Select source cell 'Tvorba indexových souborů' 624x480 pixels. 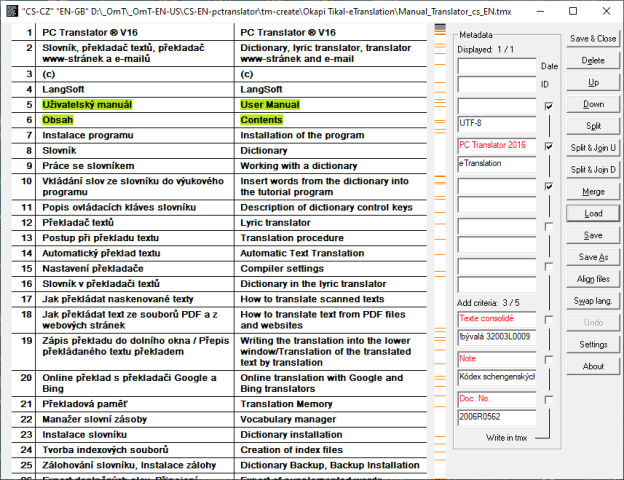(135, 450)
